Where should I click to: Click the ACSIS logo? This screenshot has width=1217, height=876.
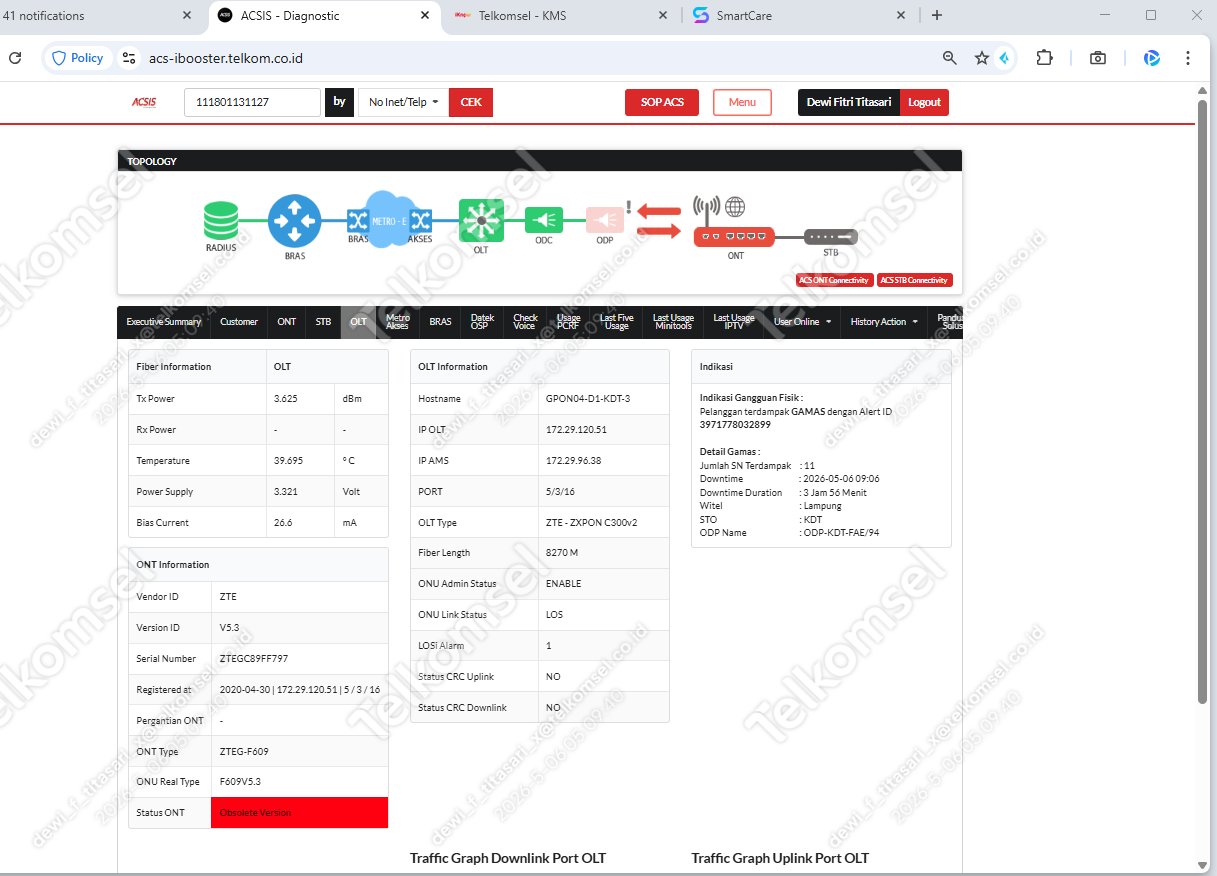[x=144, y=102]
